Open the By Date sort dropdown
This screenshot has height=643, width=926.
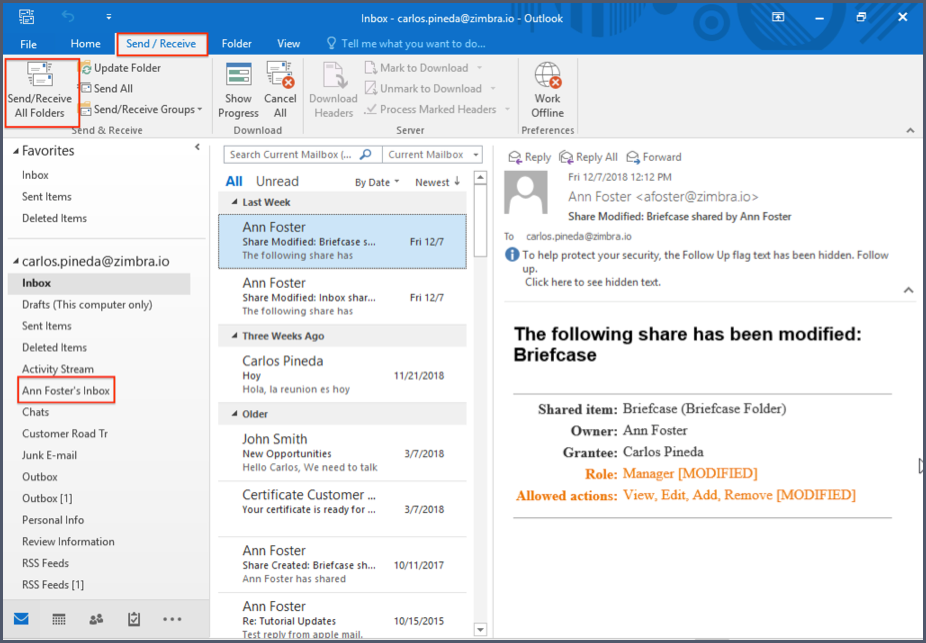point(377,182)
